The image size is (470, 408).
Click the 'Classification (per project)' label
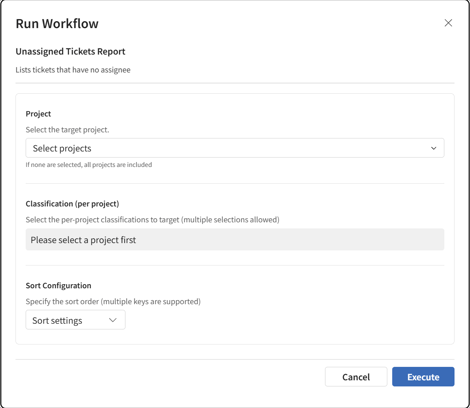(72, 204)
